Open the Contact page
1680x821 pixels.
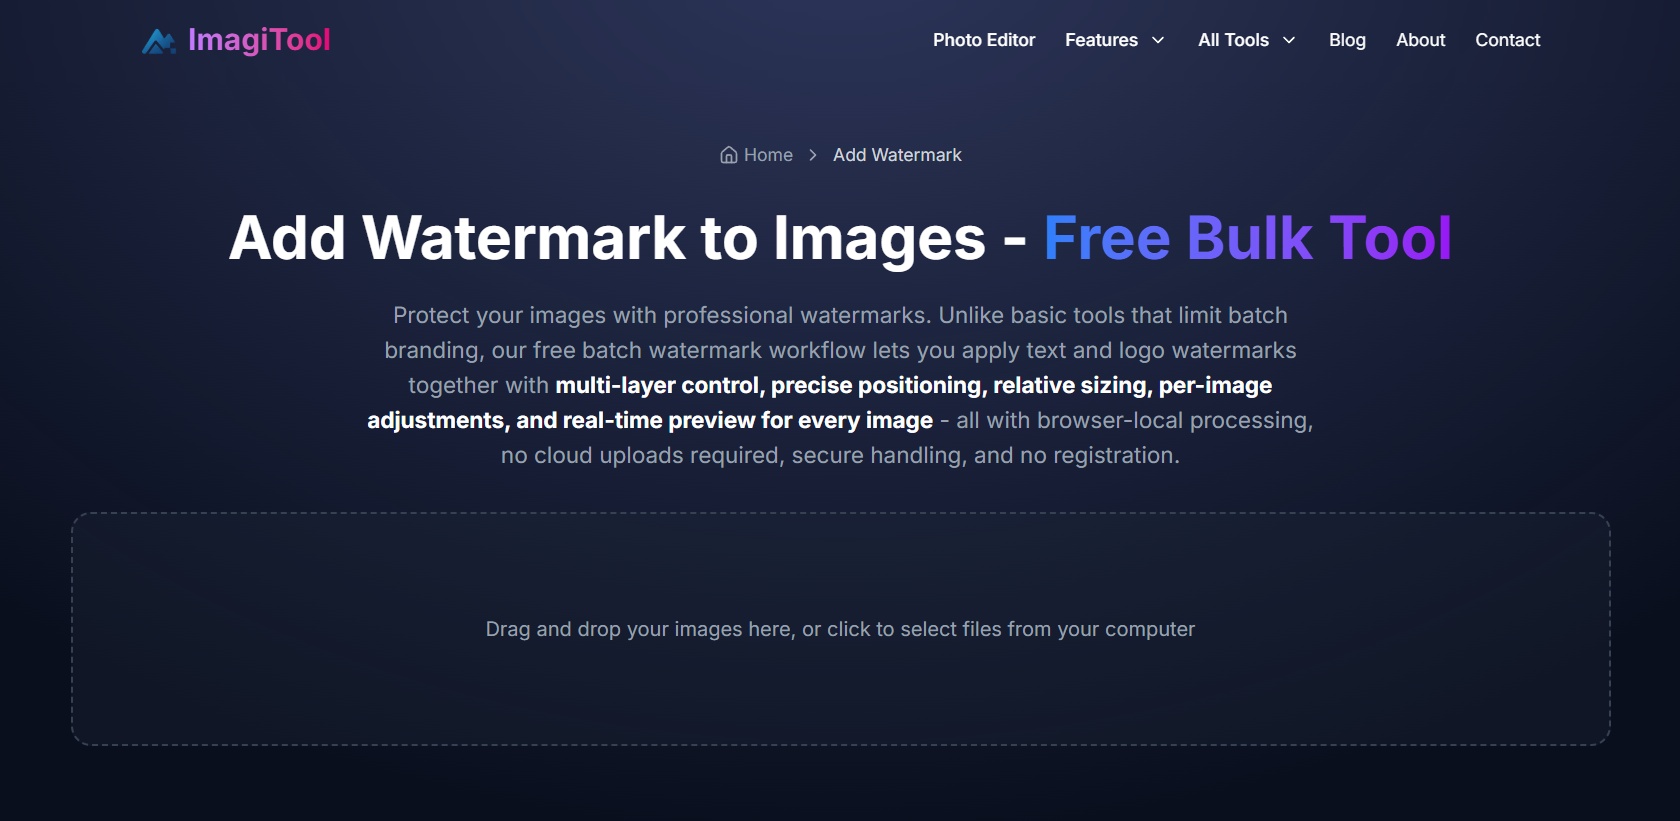(x=1507, y=40)
